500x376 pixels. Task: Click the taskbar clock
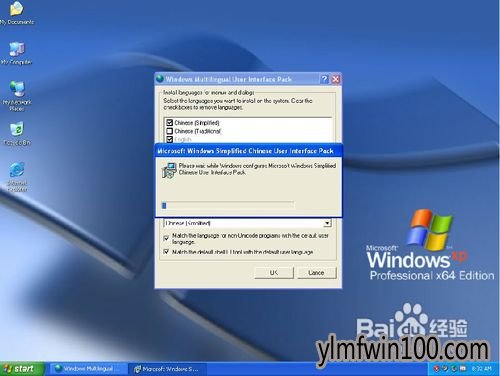click(x=482, y=369)
